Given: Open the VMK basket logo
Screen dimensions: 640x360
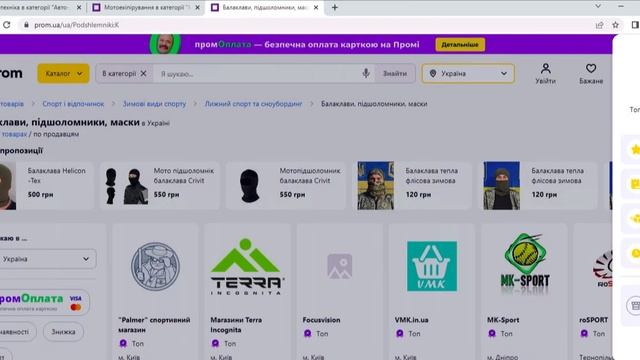Looking at the screenshot, I should point(432,266).
